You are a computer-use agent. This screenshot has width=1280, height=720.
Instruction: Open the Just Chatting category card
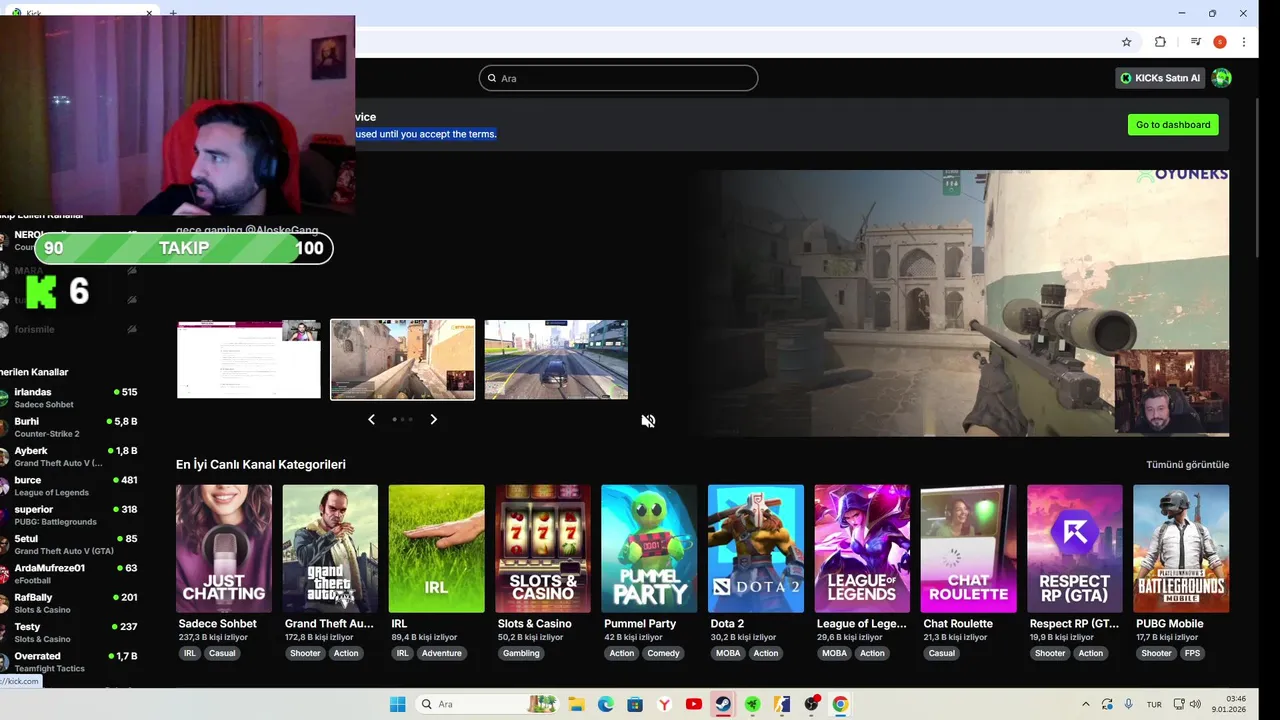click(224, 549)
